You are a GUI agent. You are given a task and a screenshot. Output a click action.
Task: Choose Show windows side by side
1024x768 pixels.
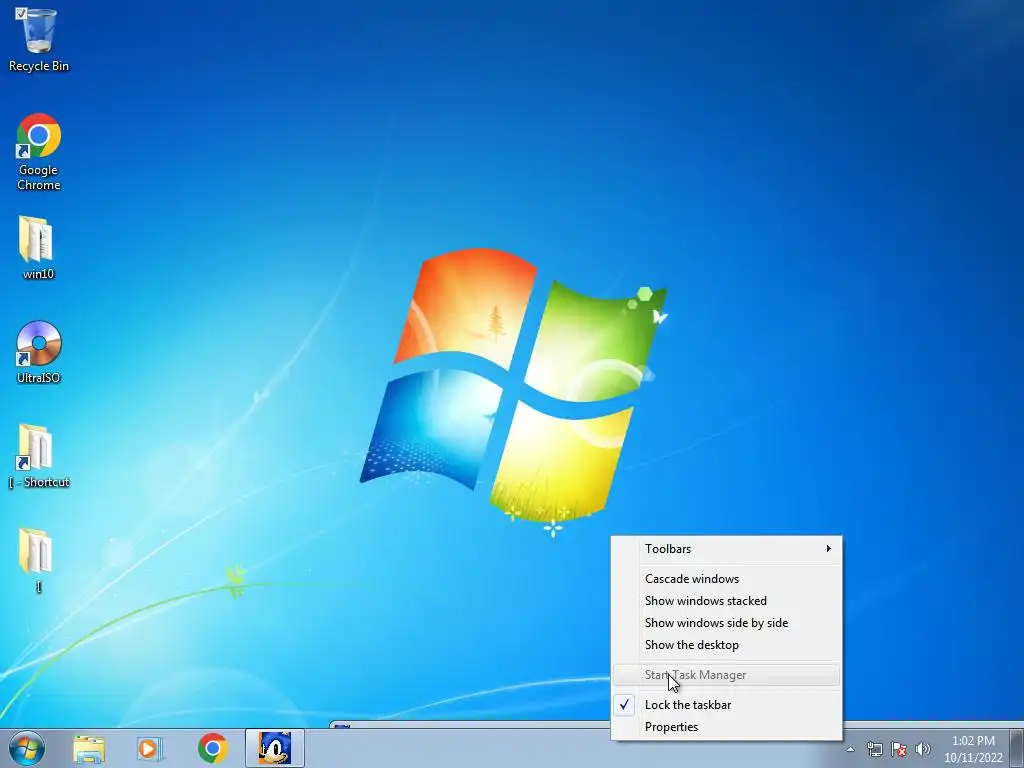coord(726,623)
